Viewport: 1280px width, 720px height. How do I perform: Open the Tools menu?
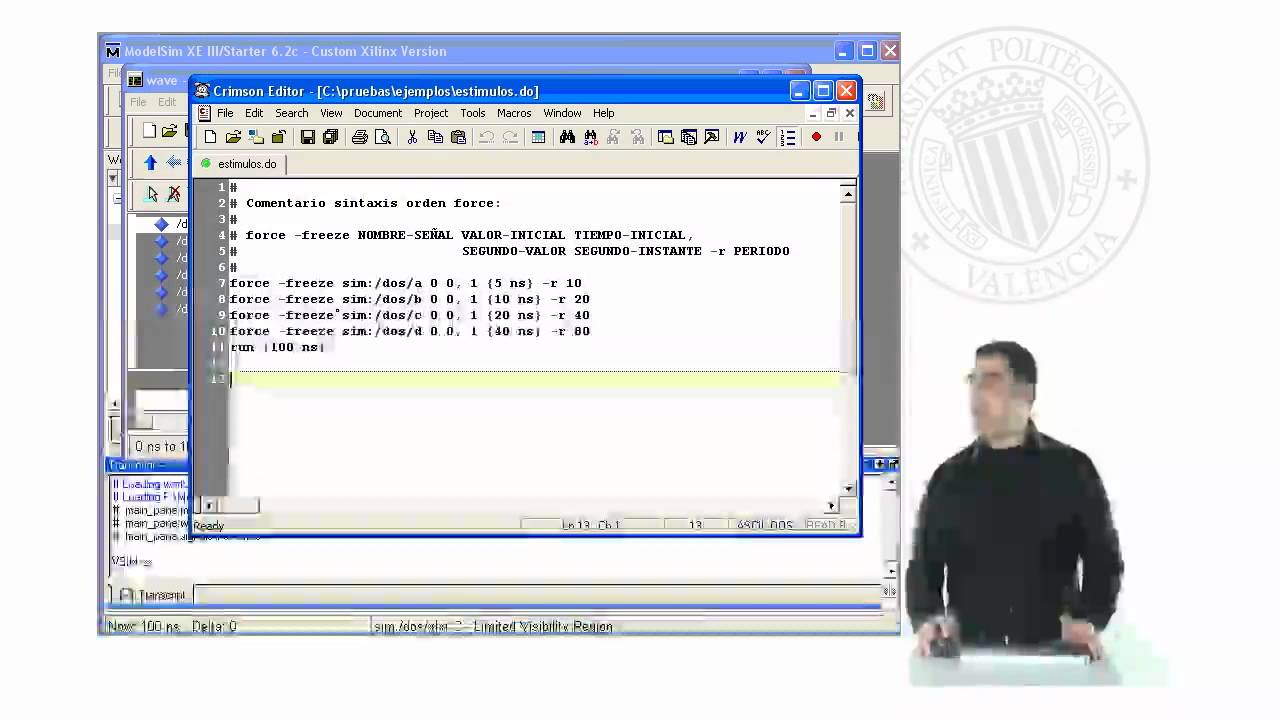click(x=473, y=113)
